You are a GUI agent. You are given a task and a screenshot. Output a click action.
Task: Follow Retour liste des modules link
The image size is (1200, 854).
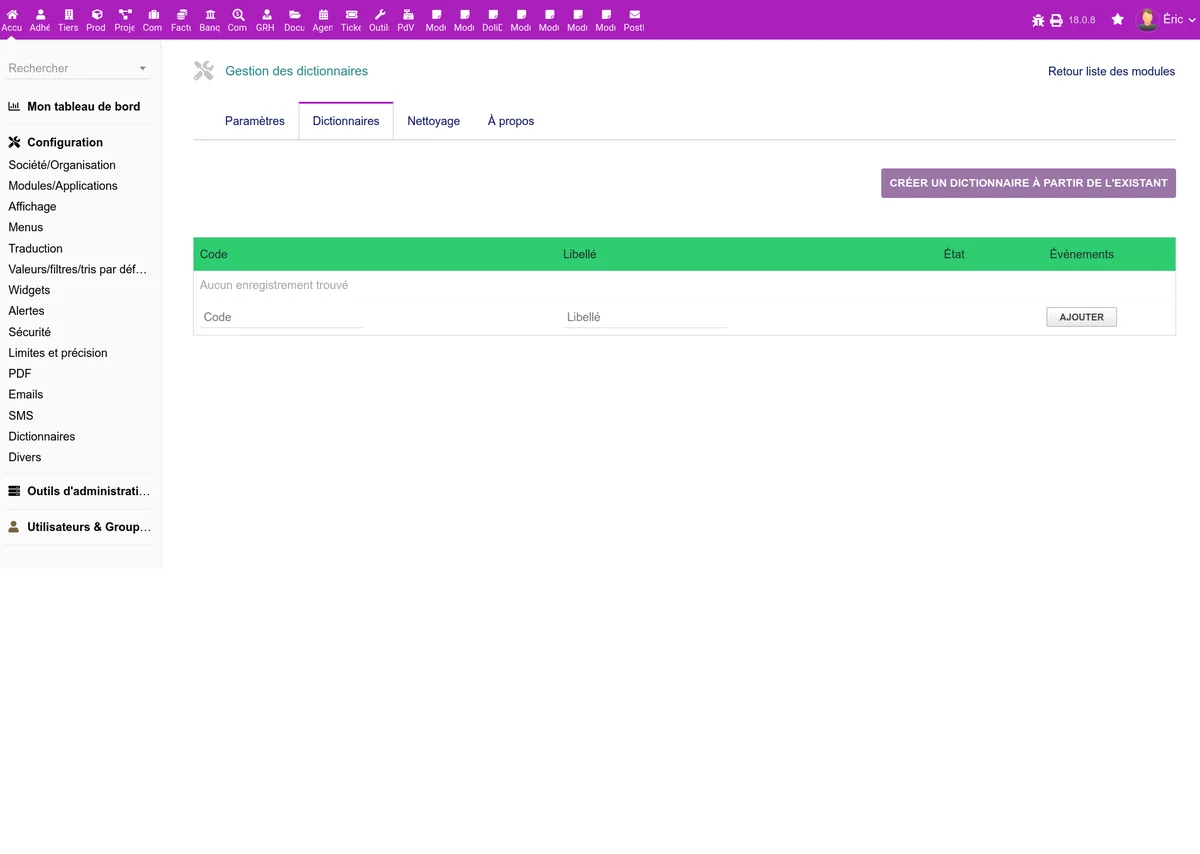pos(1111,72)
